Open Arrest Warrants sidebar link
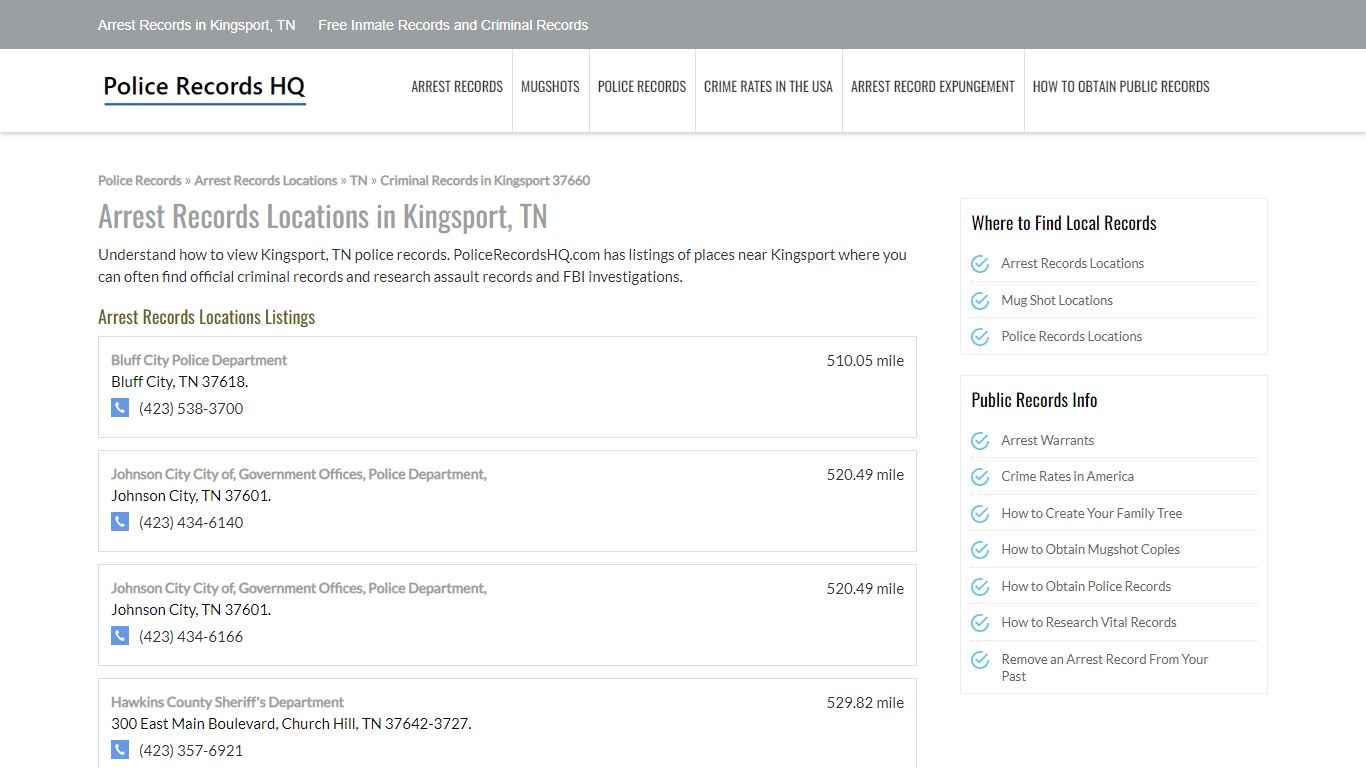The width and height of the screenshot is (1366, 768). (x=1048, y=440)
